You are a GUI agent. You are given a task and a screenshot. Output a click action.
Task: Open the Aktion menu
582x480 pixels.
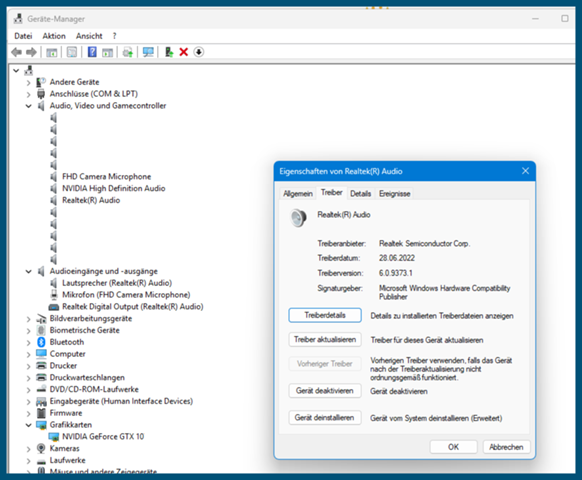[54, 36]
